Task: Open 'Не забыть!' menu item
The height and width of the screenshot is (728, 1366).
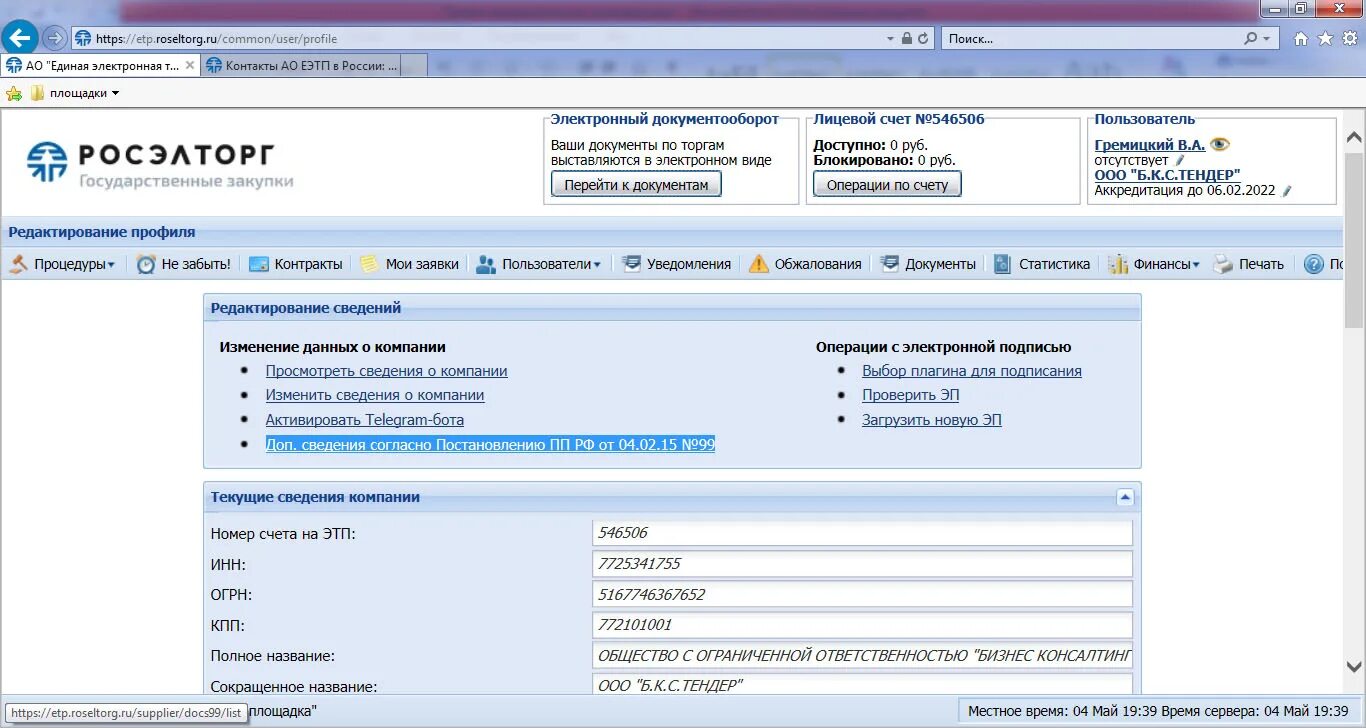Action: [196, 264]
